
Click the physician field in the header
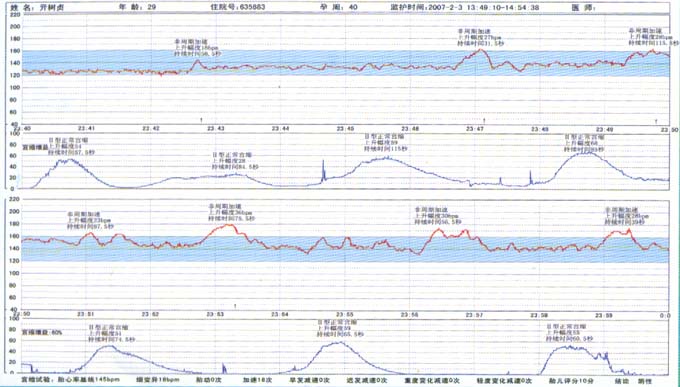click(x=584, y=7)
